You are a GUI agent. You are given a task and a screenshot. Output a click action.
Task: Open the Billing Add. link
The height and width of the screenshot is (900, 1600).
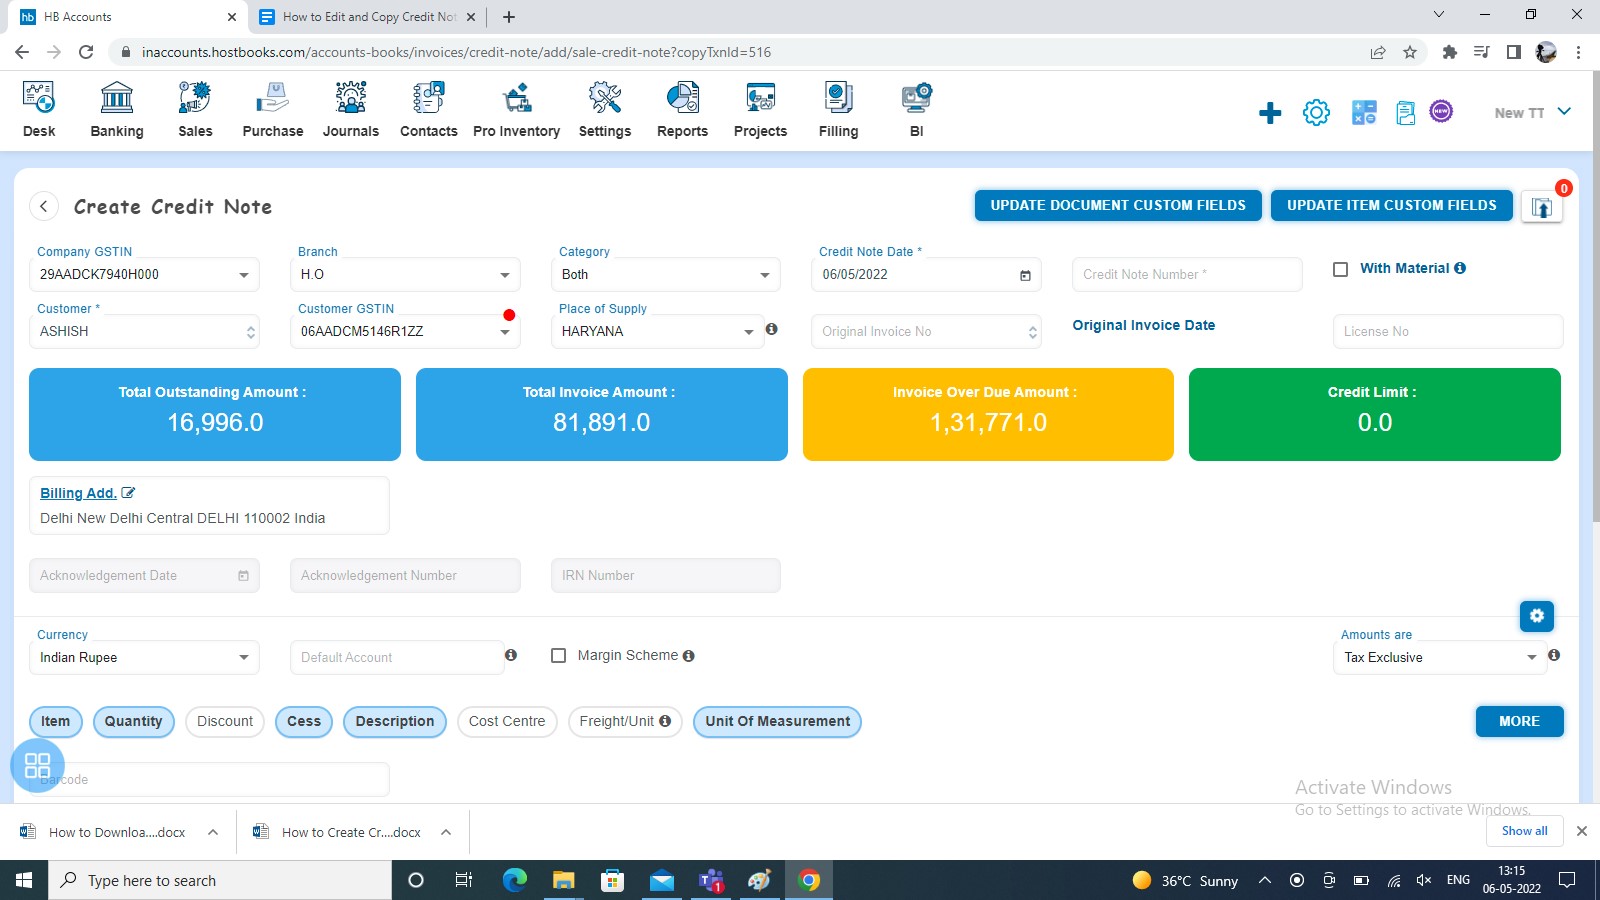[78, 493]
